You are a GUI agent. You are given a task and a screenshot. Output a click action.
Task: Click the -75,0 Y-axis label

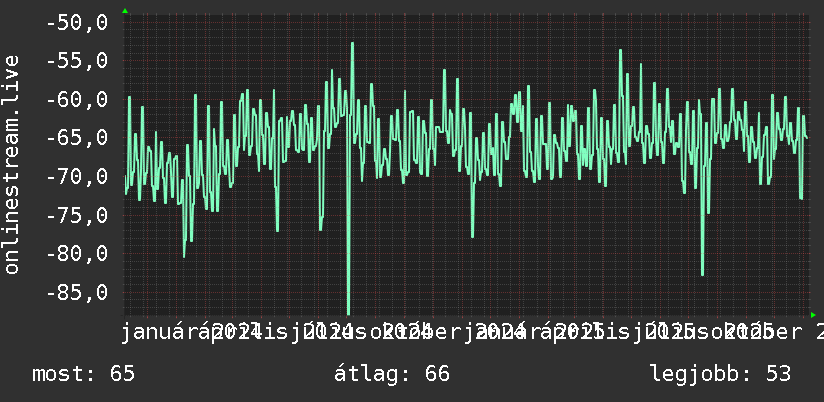[x=77, y=215]
